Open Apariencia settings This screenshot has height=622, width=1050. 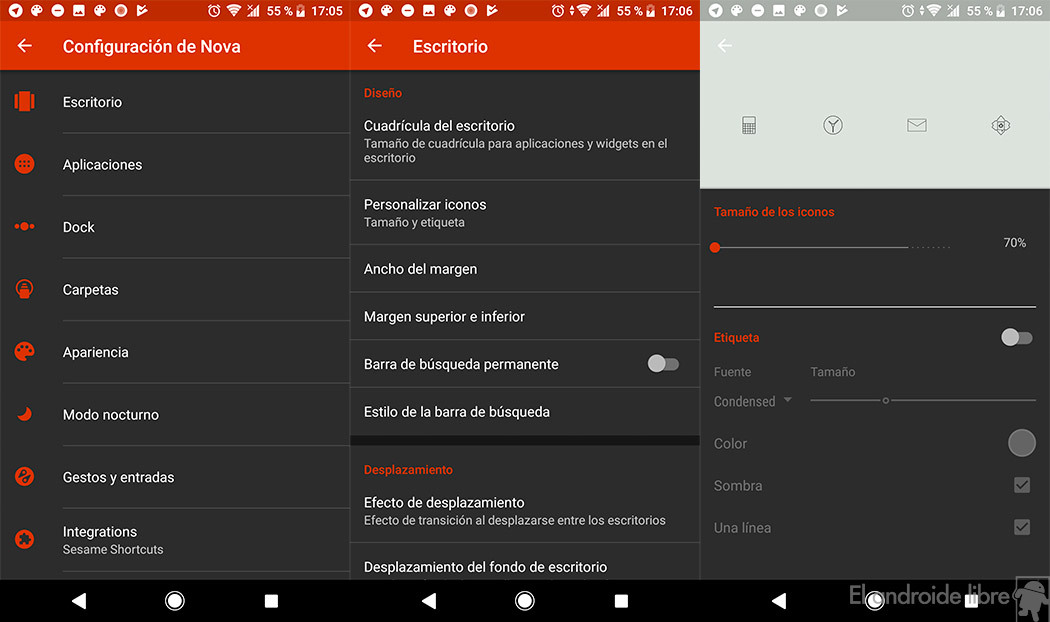[175, 352]
